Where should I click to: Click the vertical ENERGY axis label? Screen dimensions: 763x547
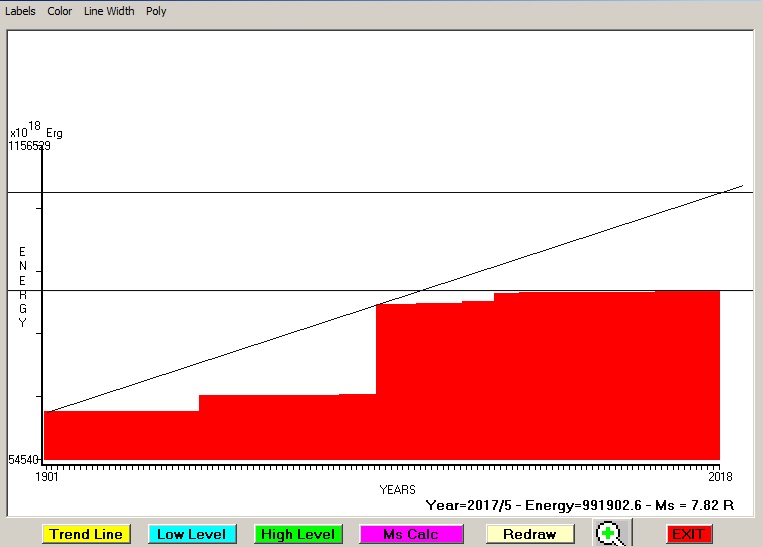(22, 287)
